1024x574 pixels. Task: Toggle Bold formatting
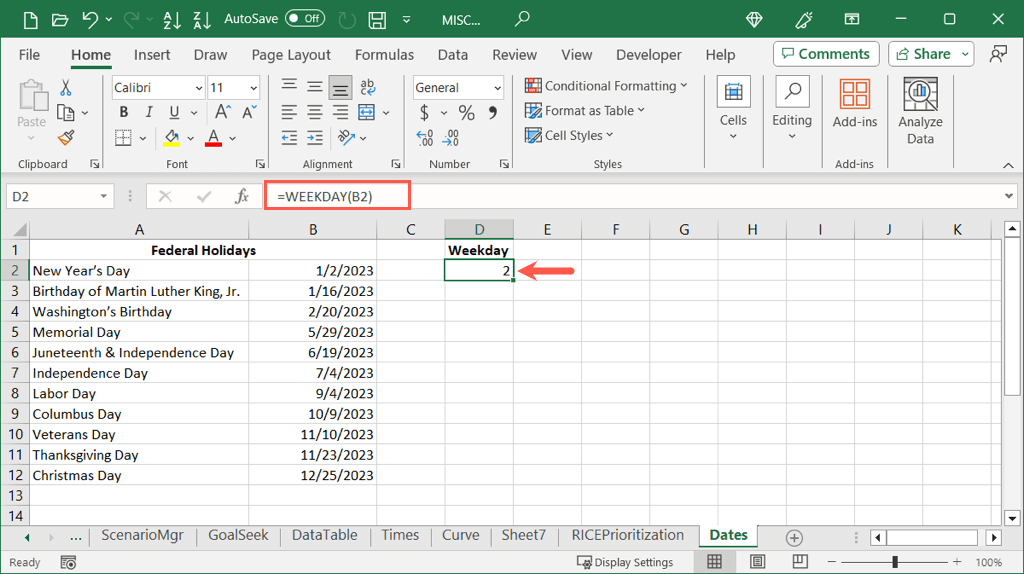pos(124,113)
